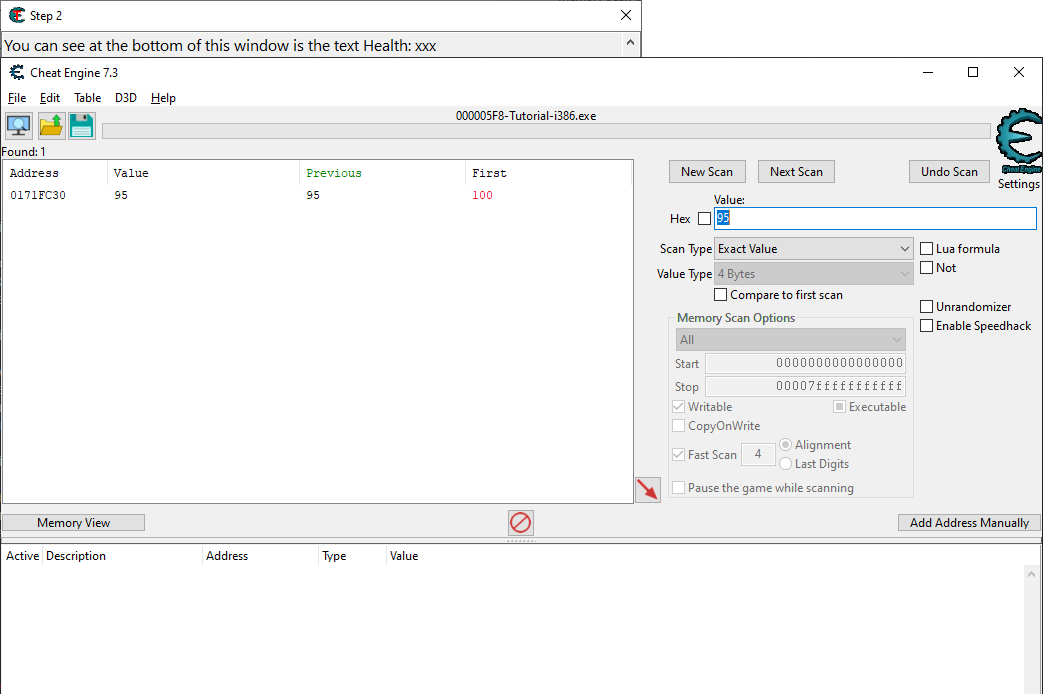Click the Description column header
Viewport: 1043px width, 694px height.
point(122,556)
